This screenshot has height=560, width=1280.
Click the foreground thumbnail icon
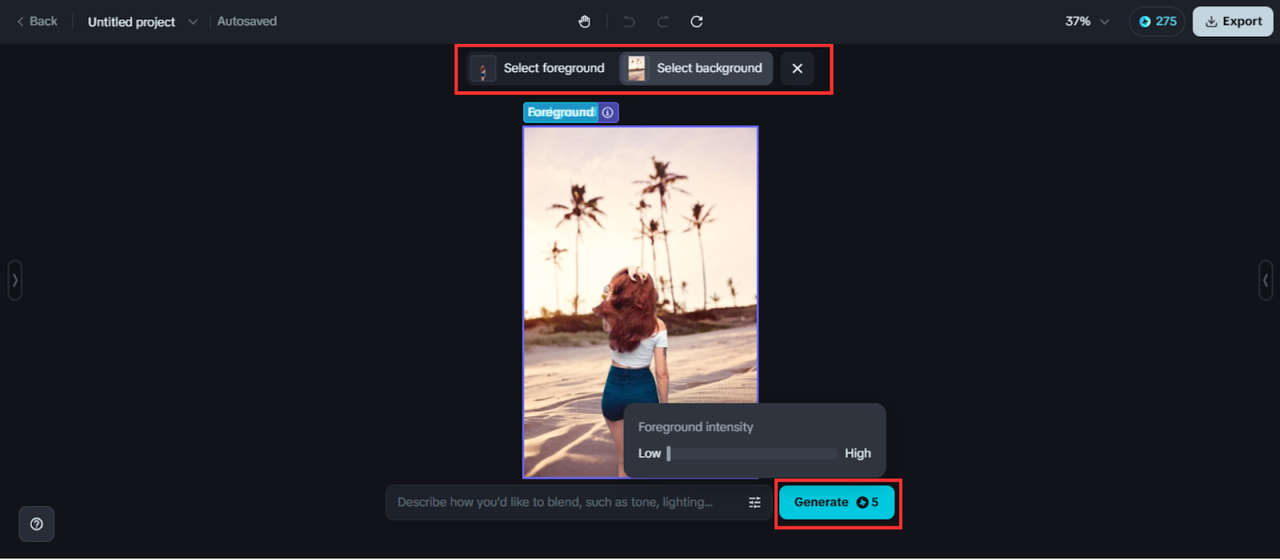483,68
